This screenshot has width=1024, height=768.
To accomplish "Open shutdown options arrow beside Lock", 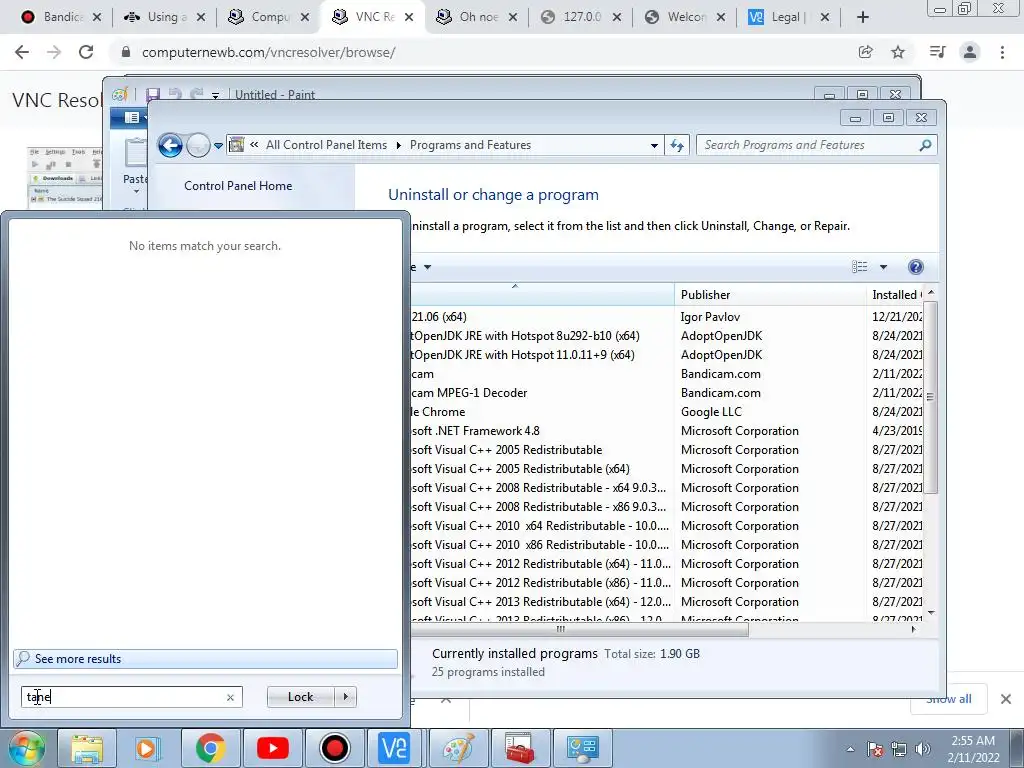I will tap(345, 697).
